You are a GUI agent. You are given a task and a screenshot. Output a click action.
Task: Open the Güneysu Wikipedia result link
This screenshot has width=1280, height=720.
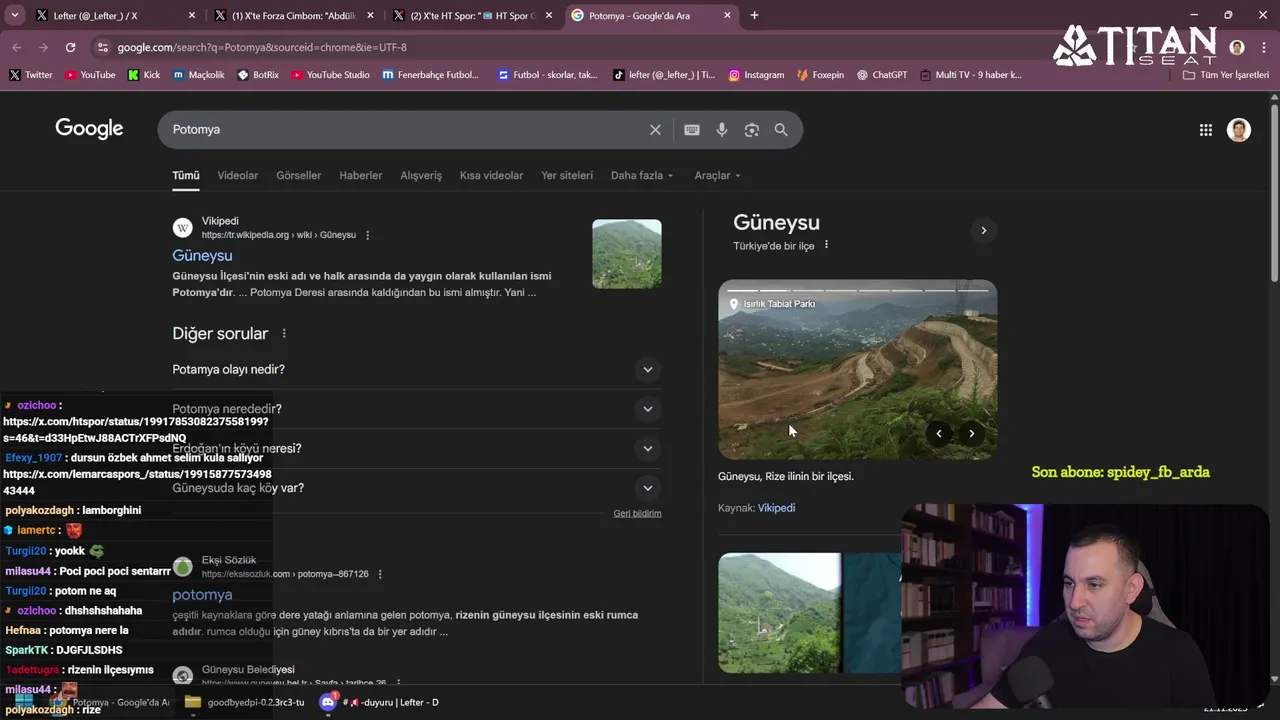[202, 255]
